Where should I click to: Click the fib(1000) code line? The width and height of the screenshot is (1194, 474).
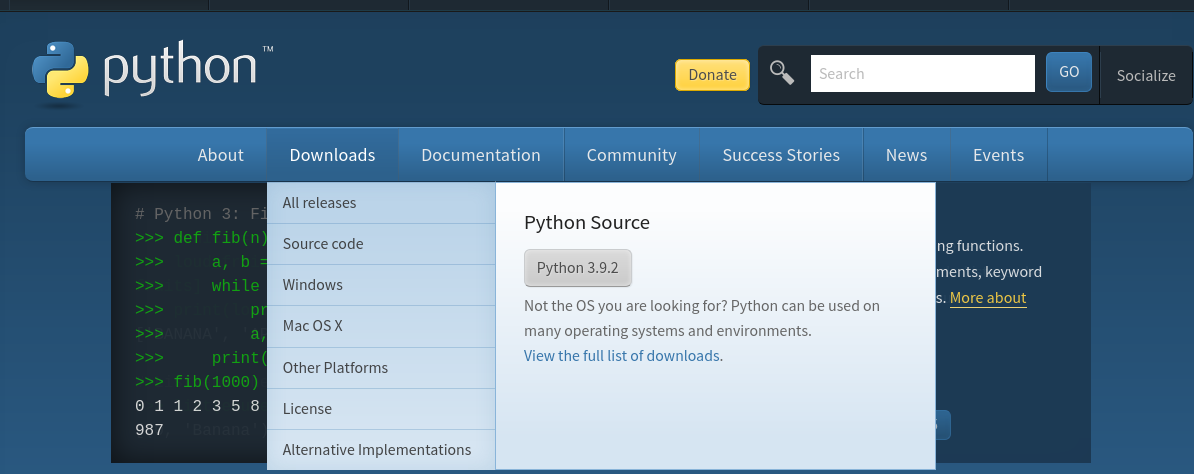click(x=198, y=382)
